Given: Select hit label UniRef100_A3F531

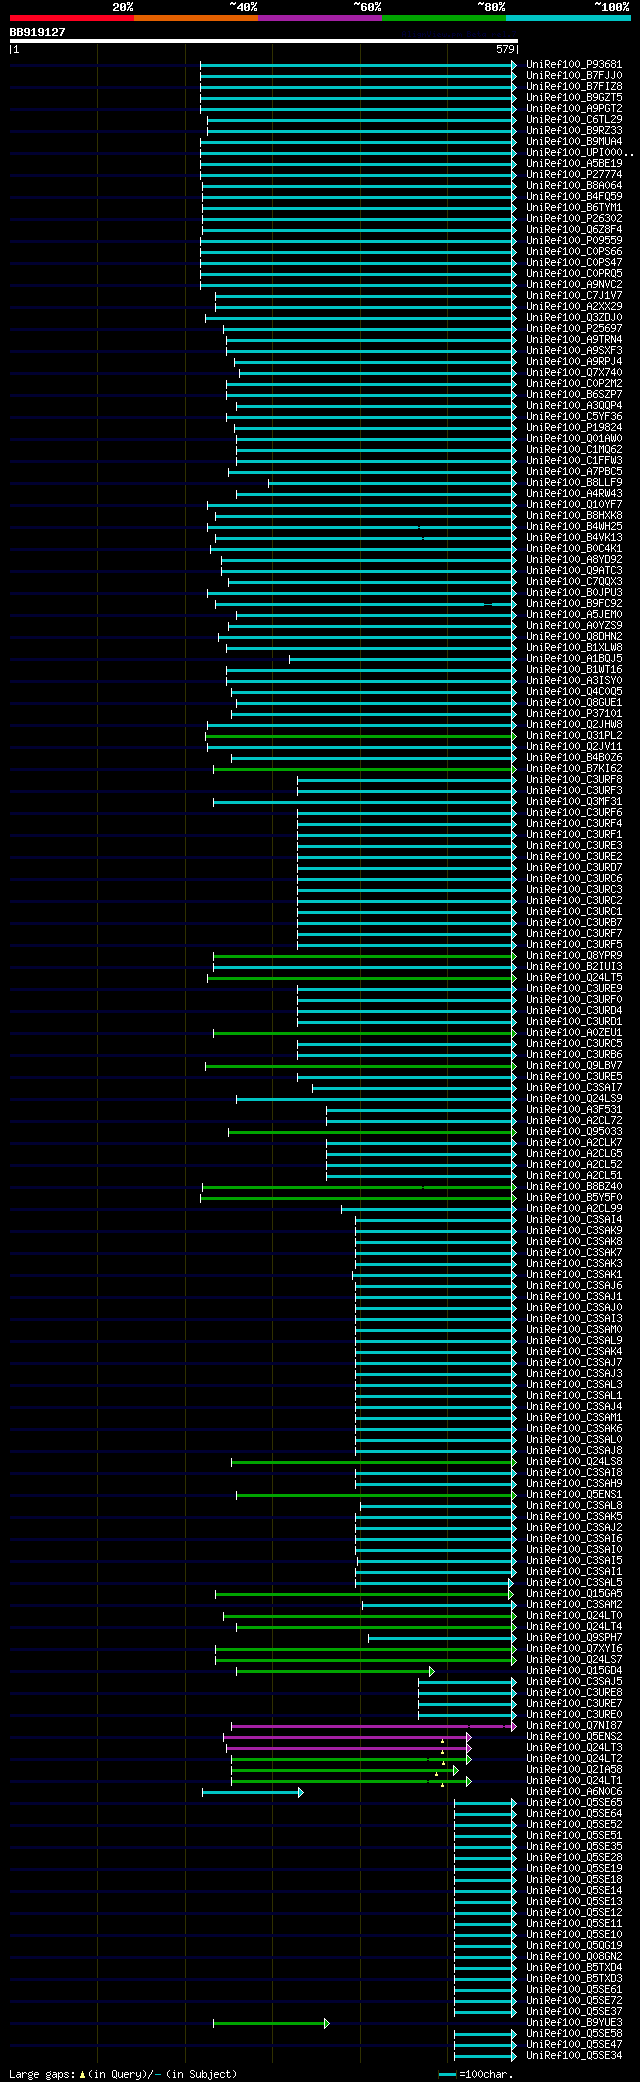Looking at the screenshot, I should pyautogui.click(x=574, y=1110).
